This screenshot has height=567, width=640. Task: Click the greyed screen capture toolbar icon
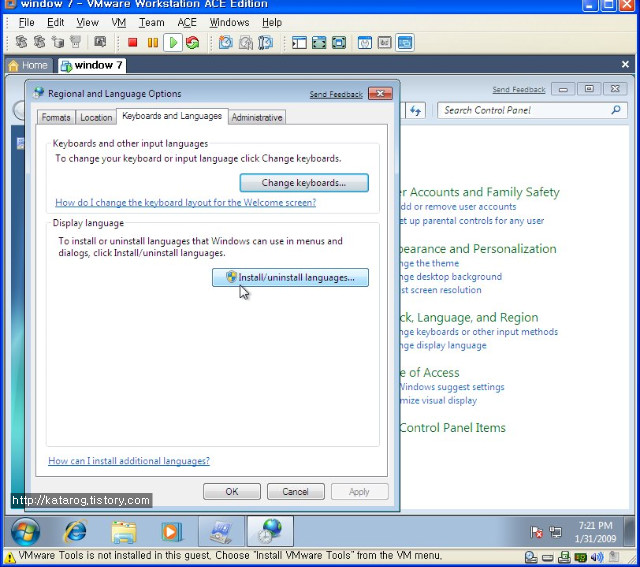click(x=100, y=42)
